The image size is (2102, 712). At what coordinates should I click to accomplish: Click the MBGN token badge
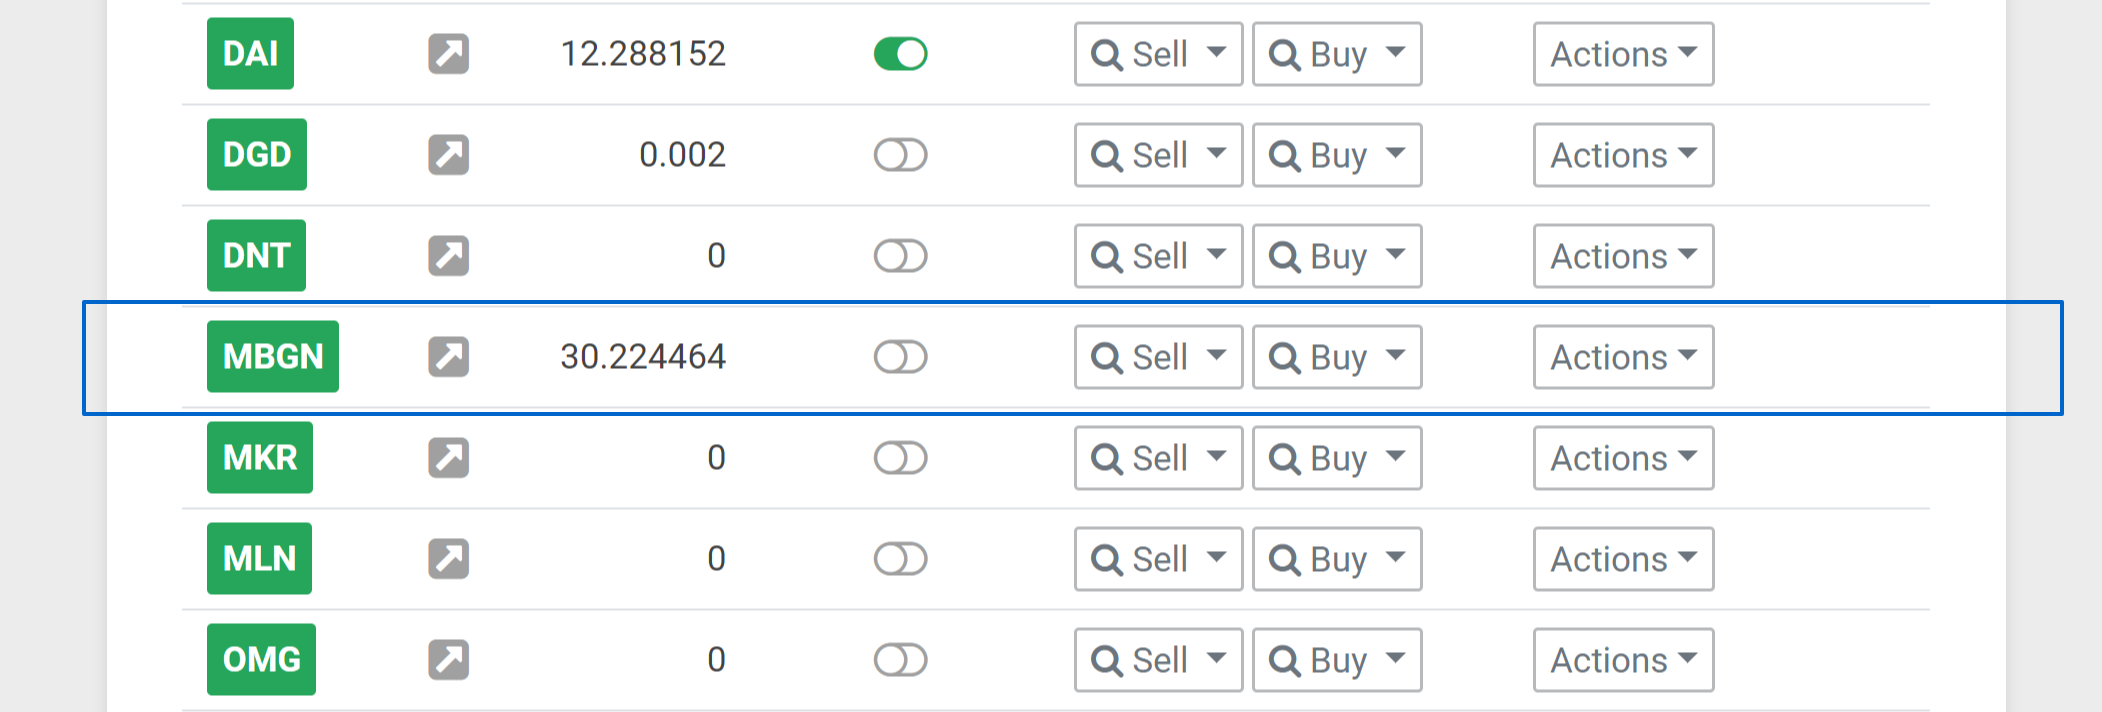click(273, 357)
